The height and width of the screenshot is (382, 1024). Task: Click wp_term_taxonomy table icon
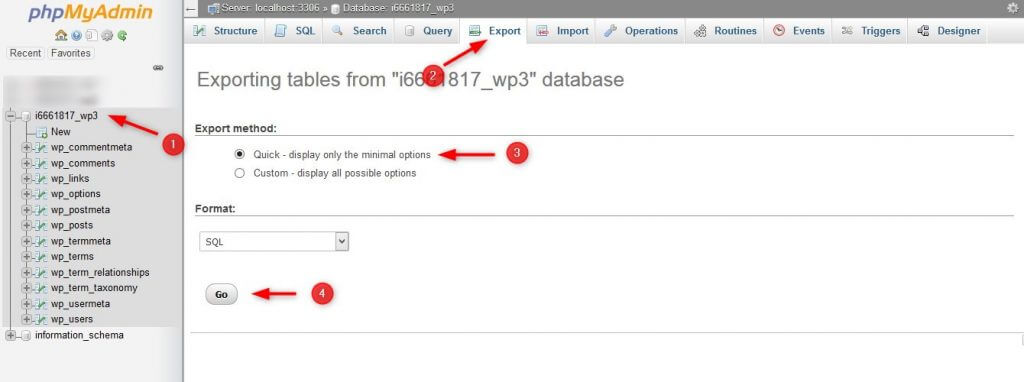pyautogui.click(x=41, y=288)
